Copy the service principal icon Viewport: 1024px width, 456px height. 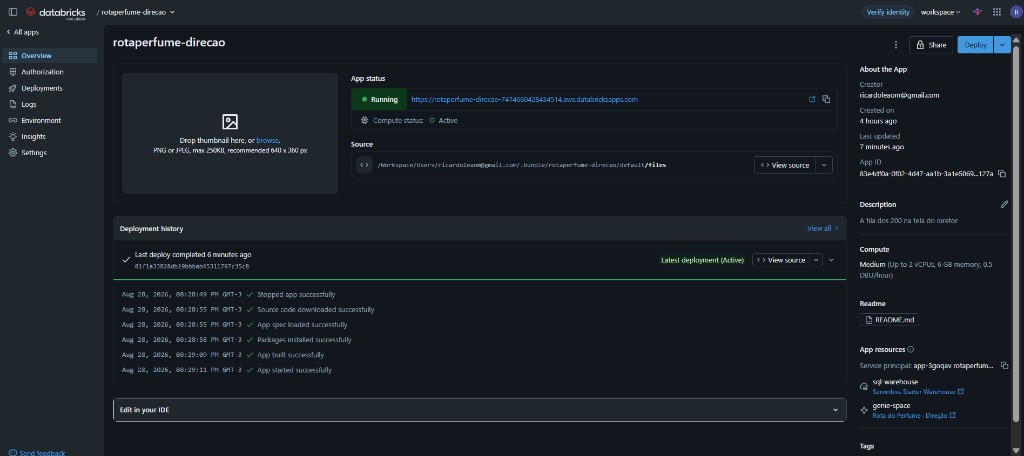[x=1004, y=365]
